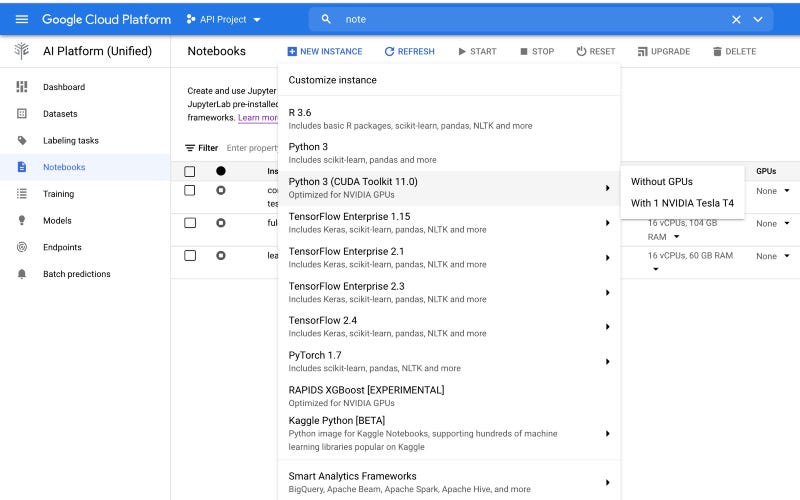800x500 pixels.
Task: Click the Reset power icon
Action: tap(581, 51)
